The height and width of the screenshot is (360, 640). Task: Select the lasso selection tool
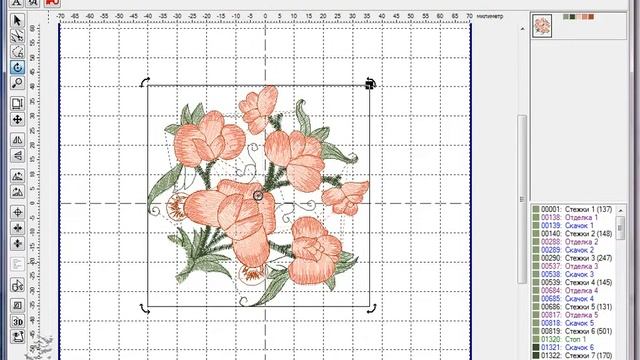click(17, 52)
